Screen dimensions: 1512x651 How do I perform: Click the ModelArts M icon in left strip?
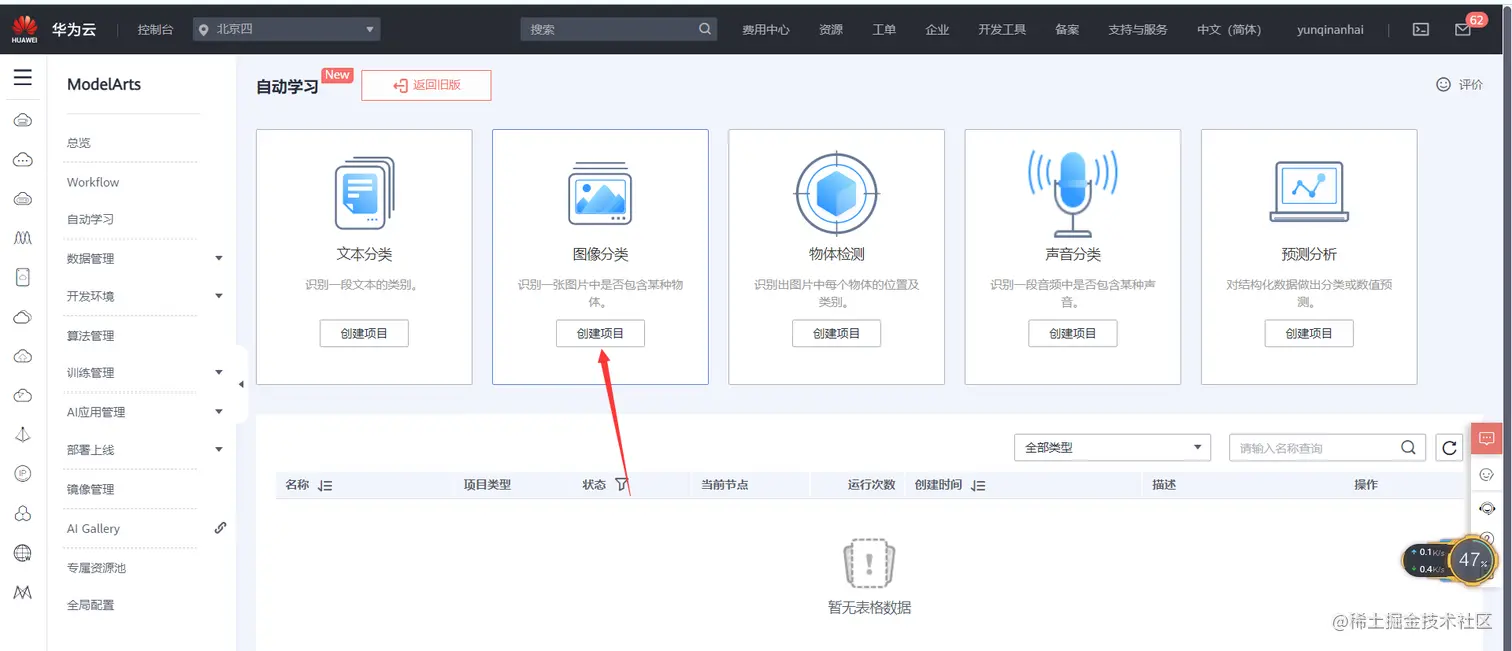tap(22, 592)
